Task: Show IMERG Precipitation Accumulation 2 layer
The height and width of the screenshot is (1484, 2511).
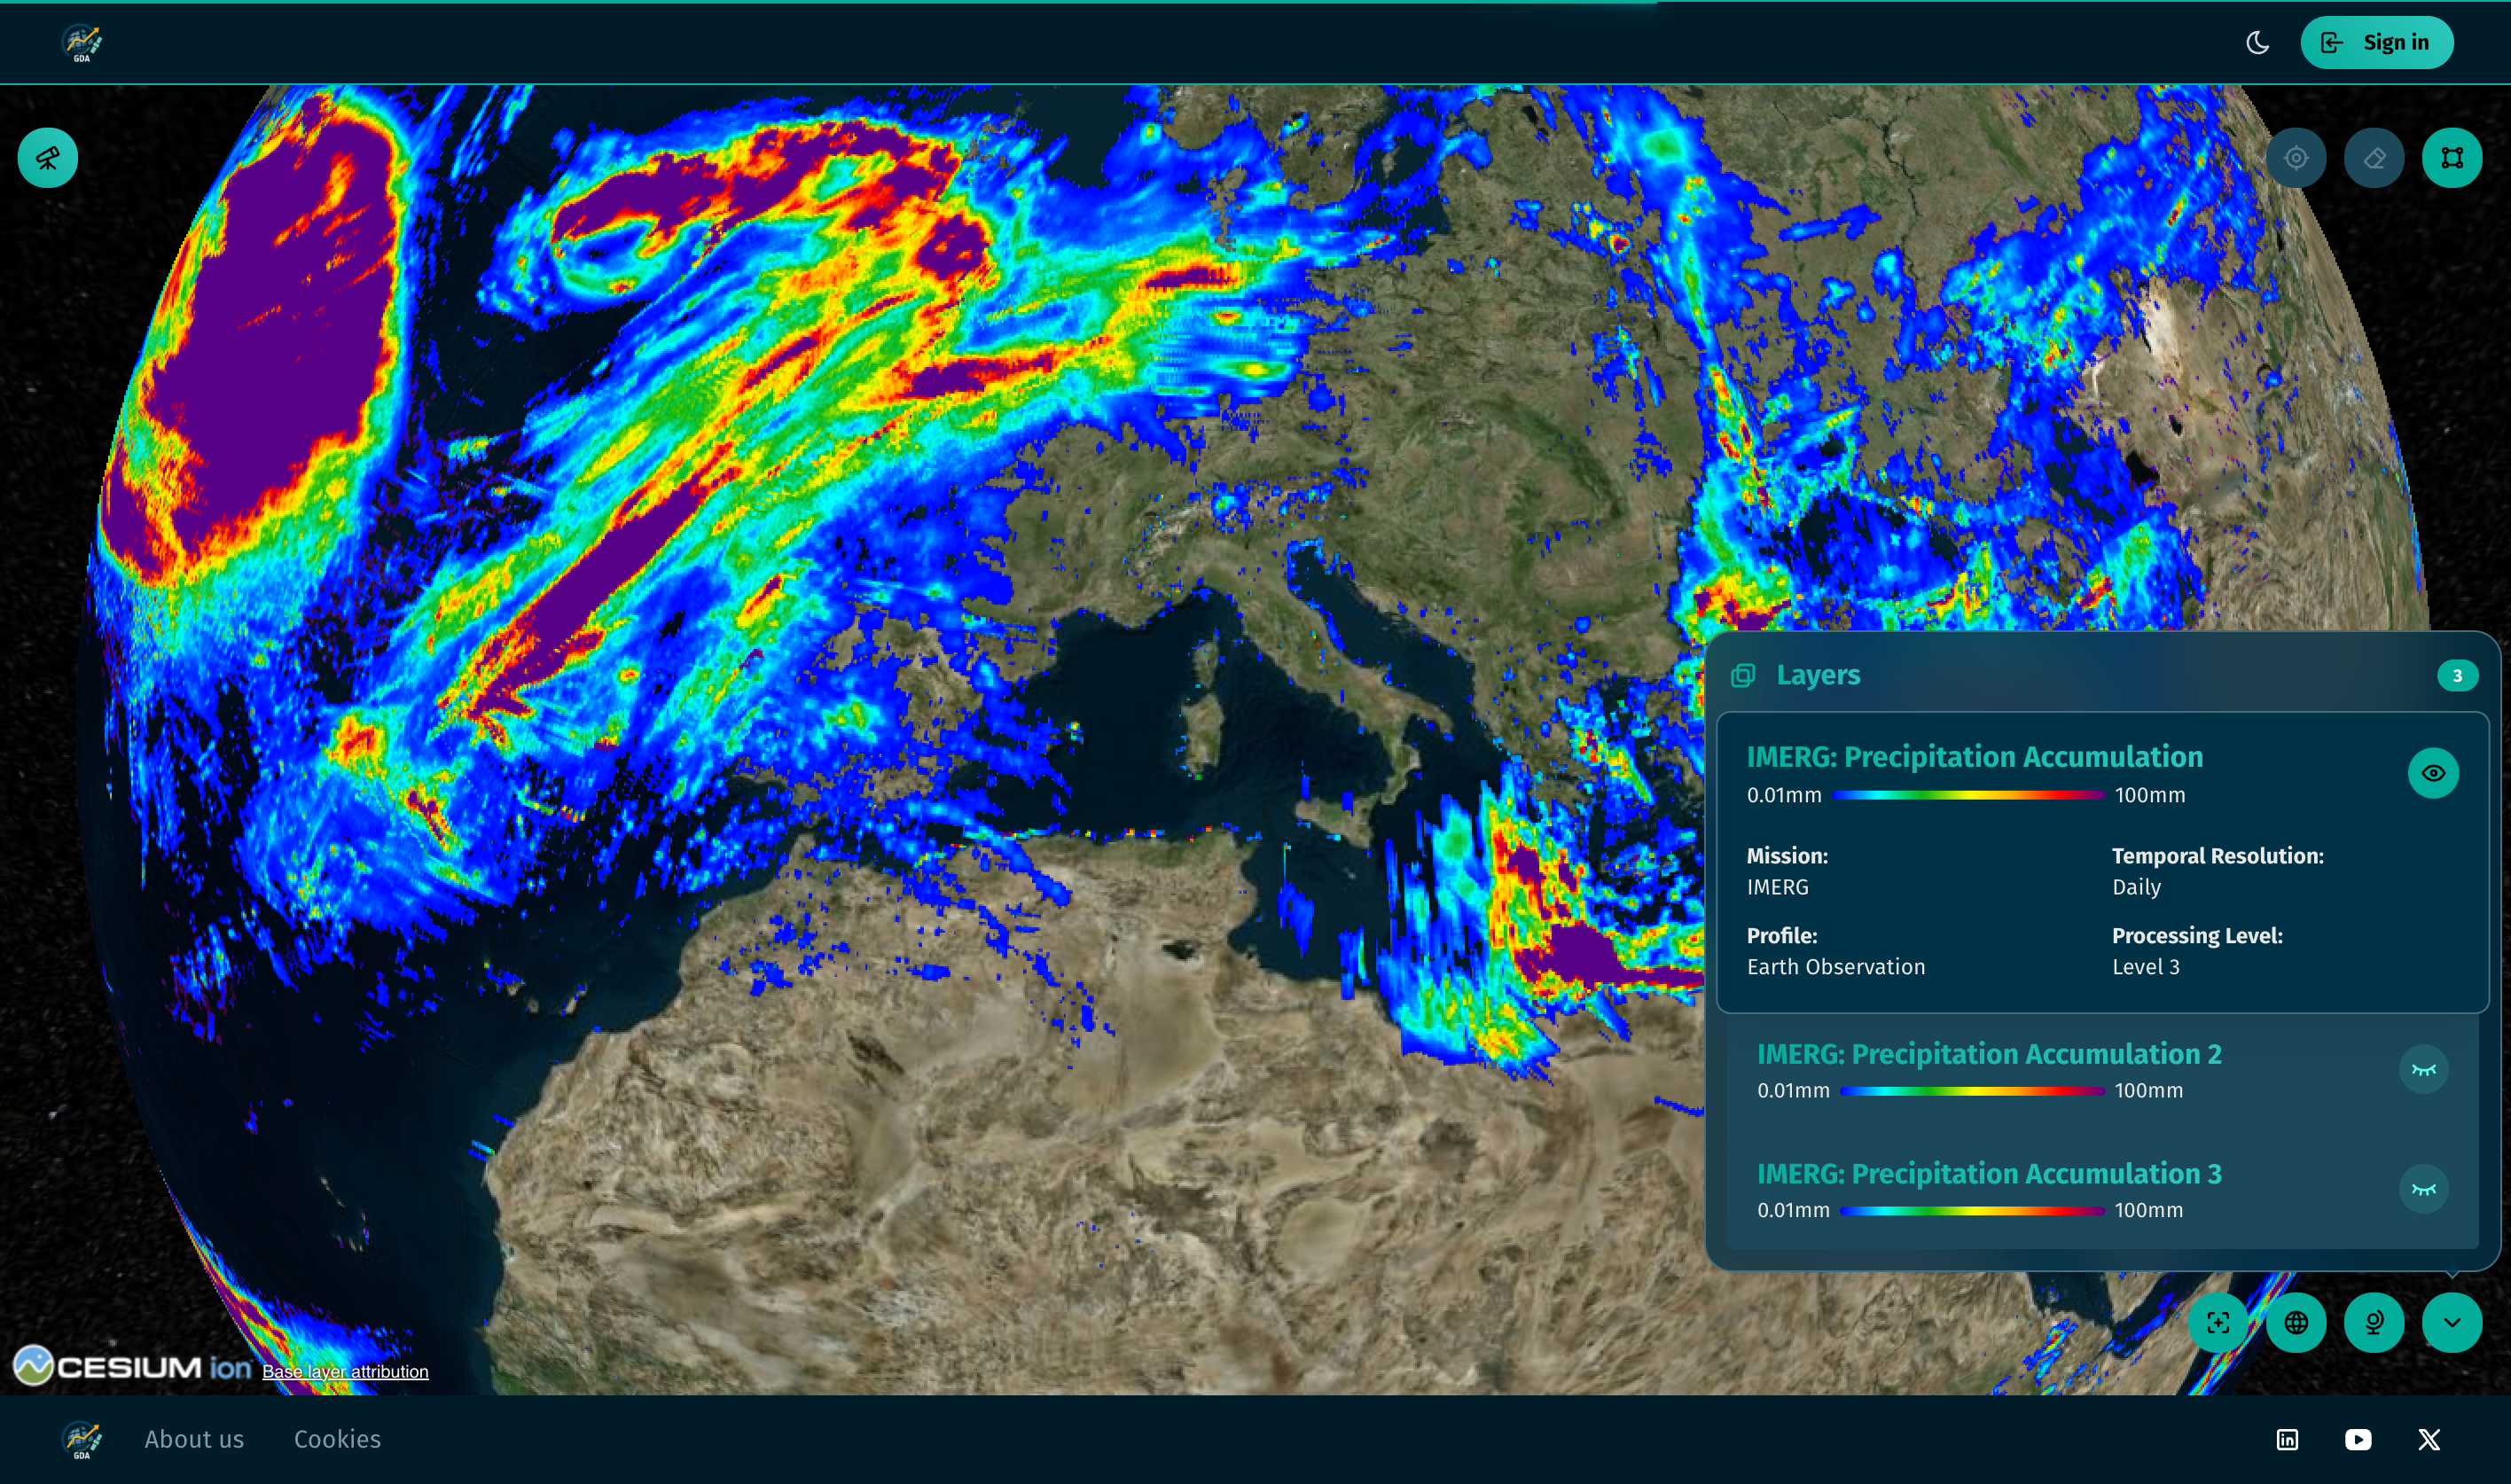Action: (2424, 1070)
